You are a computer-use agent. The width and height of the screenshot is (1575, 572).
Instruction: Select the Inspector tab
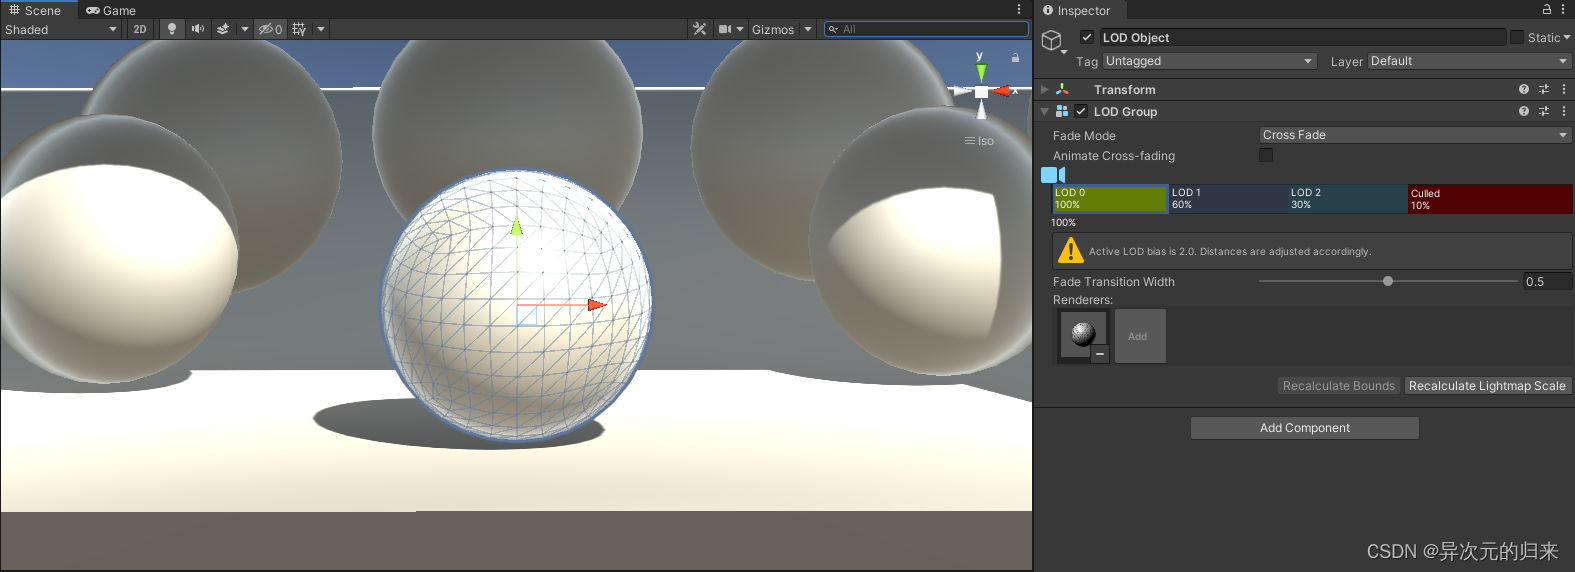click(x=1078, y=10)
